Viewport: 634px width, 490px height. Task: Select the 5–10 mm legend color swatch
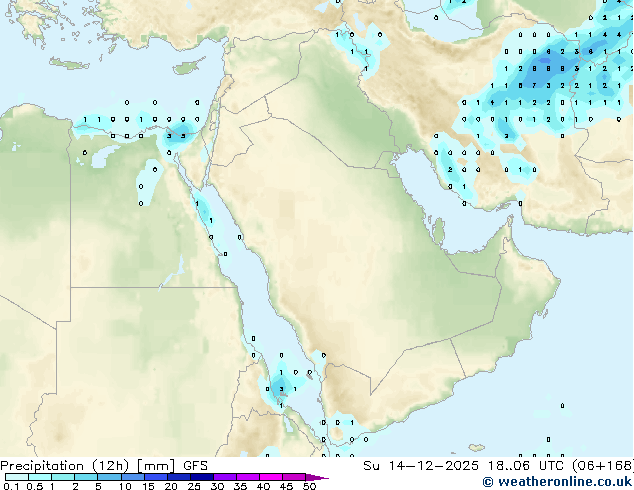(109, 477)
